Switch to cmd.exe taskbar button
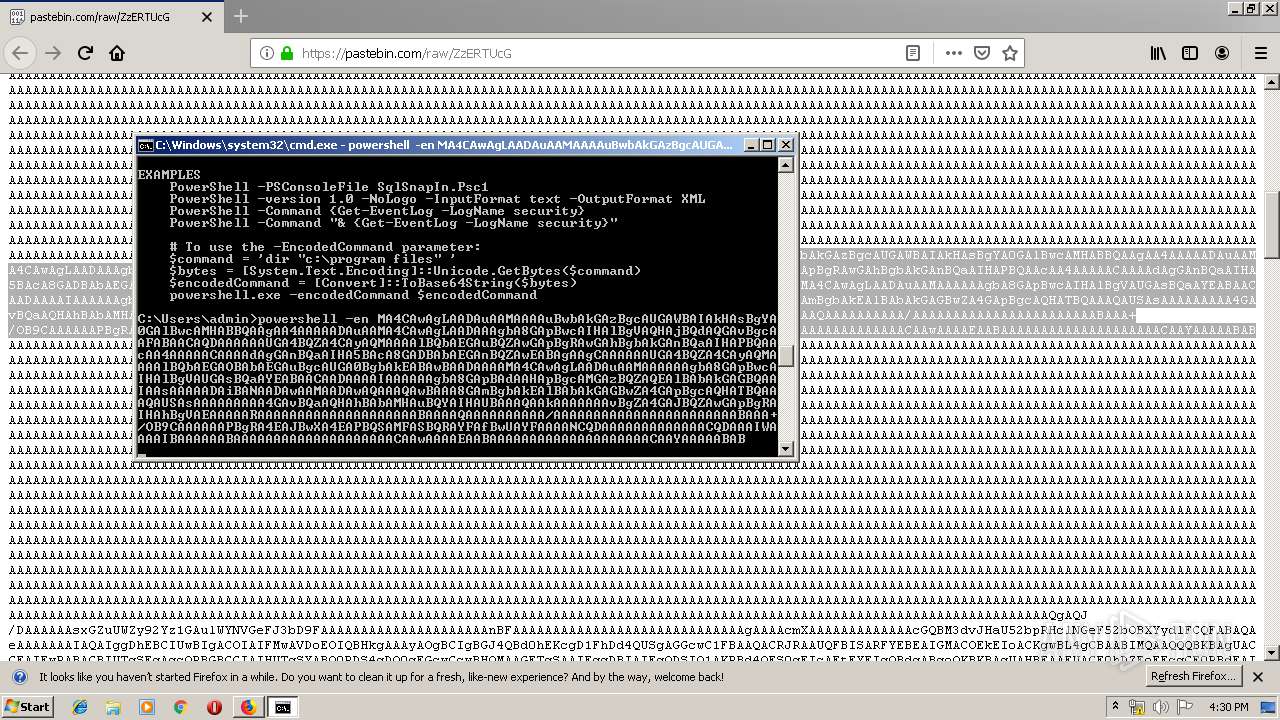 [x=283, y=707]
